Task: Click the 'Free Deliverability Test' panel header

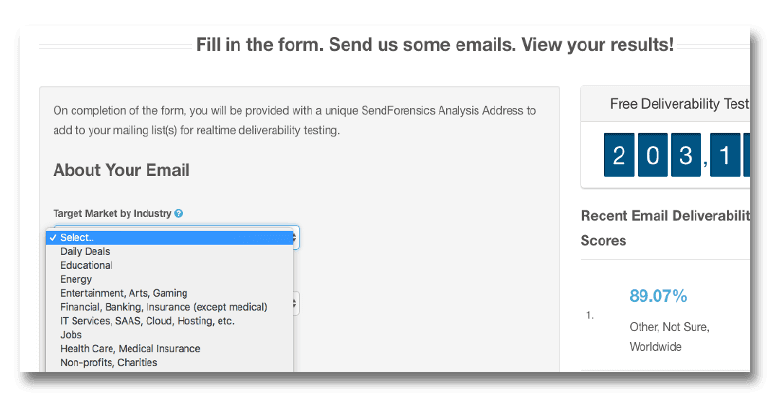Action: coord(664,104)
